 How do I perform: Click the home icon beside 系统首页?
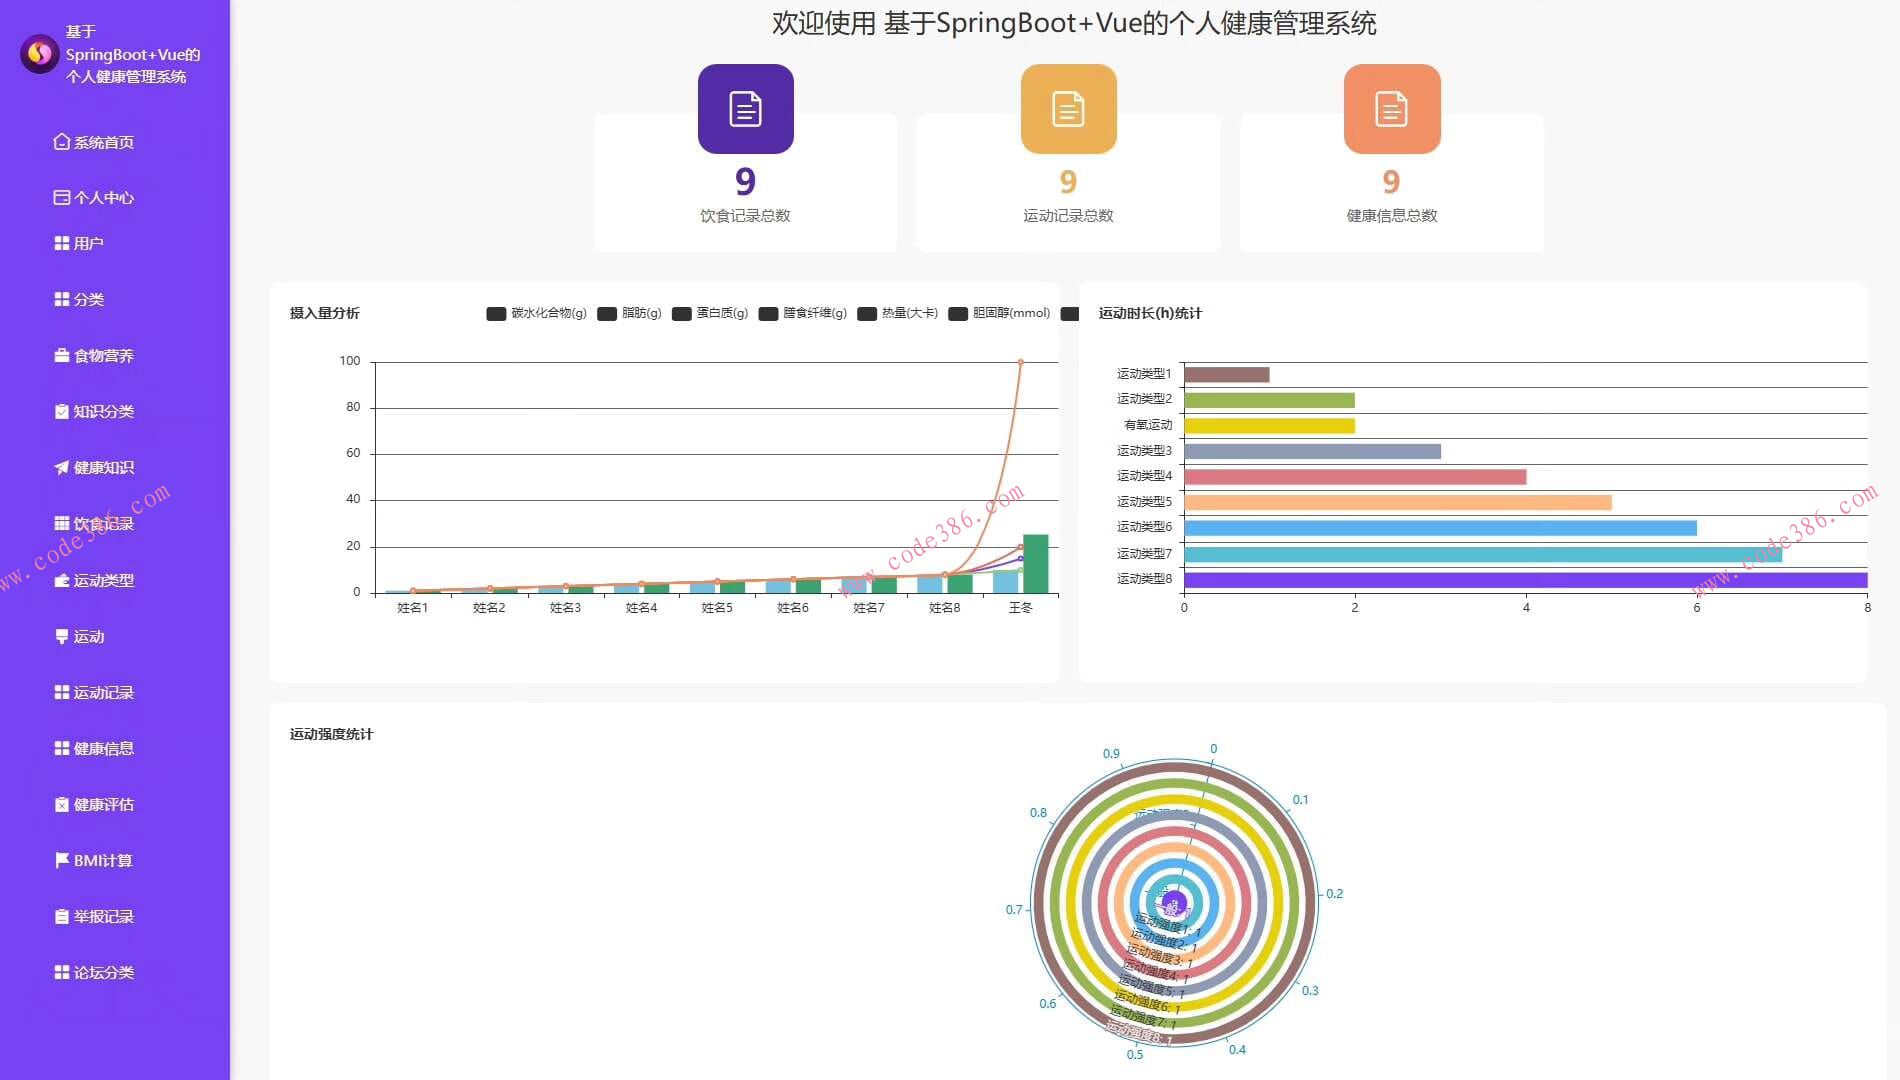62,142
